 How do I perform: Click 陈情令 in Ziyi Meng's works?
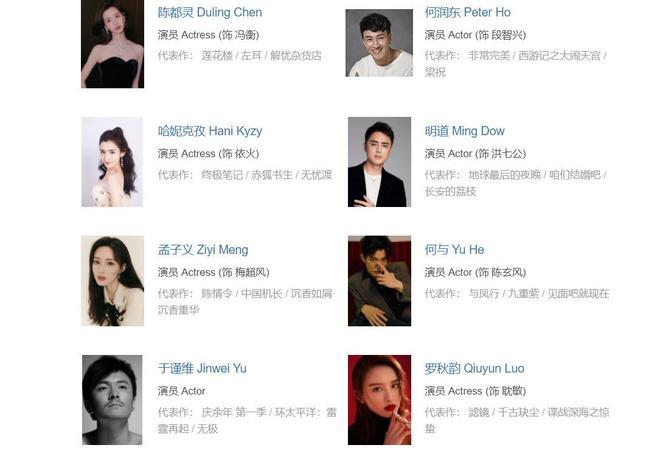[217, 294]
